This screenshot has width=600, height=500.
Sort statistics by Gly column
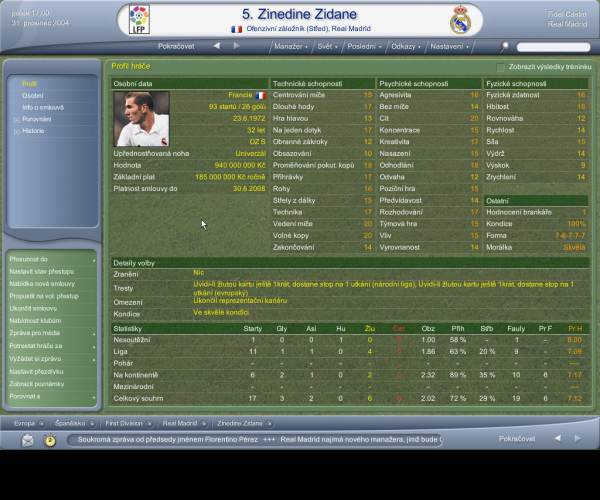tap(282, 329)
